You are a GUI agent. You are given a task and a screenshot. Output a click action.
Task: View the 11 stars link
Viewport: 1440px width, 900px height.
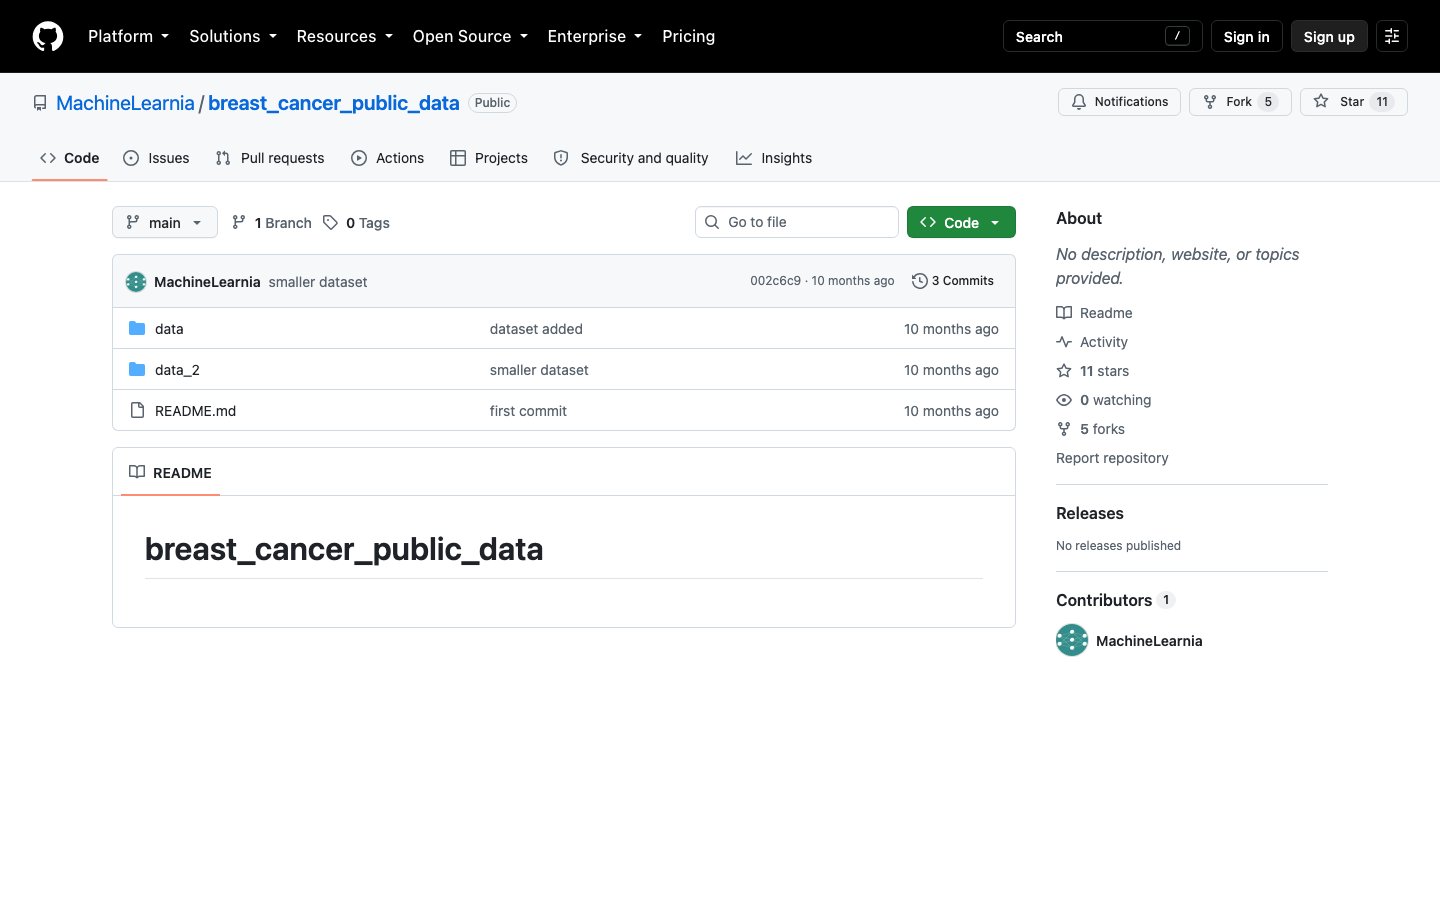click(x=1093, y=371)
